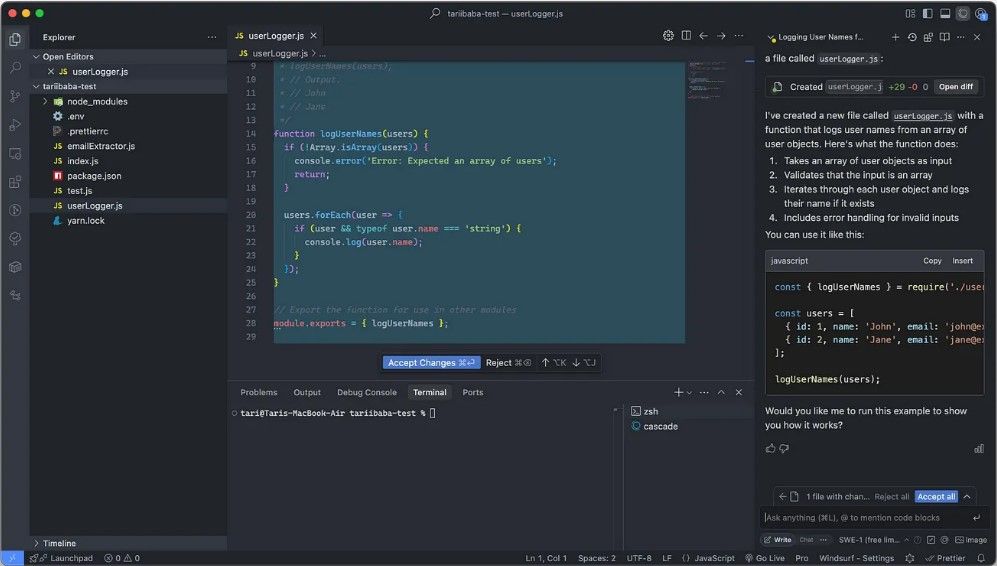
Task: Open the Search view in activity bar
Action: (x=15, y=67)
